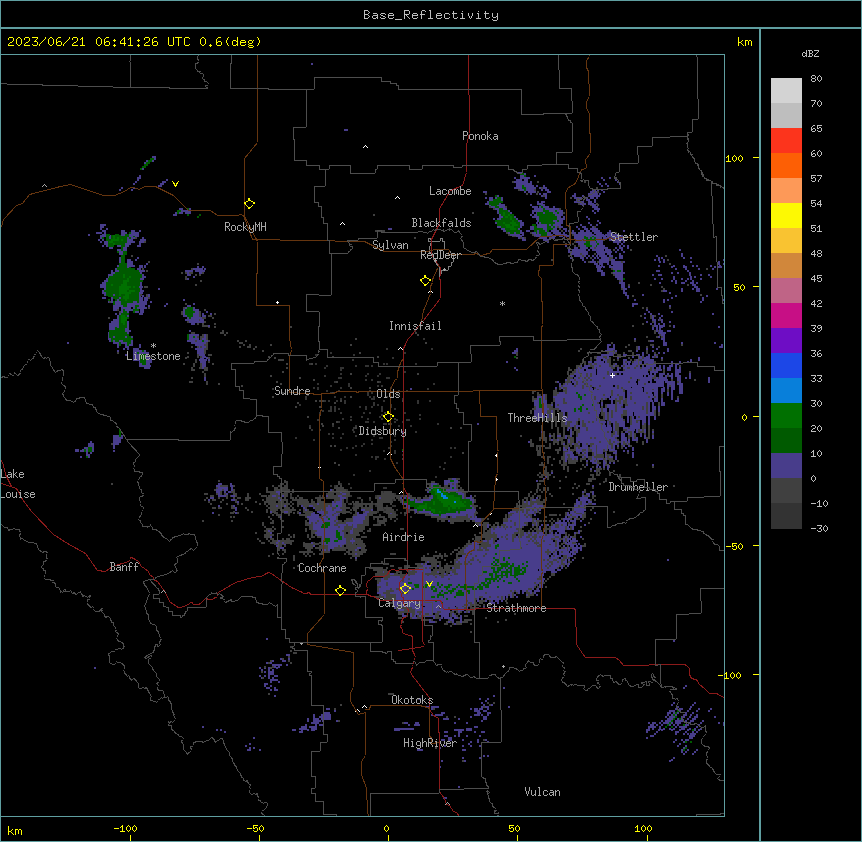Select the orange 57–60 dBZ legend swatch
The height and width of the screenshot is (842, 862).
(786, 165)
